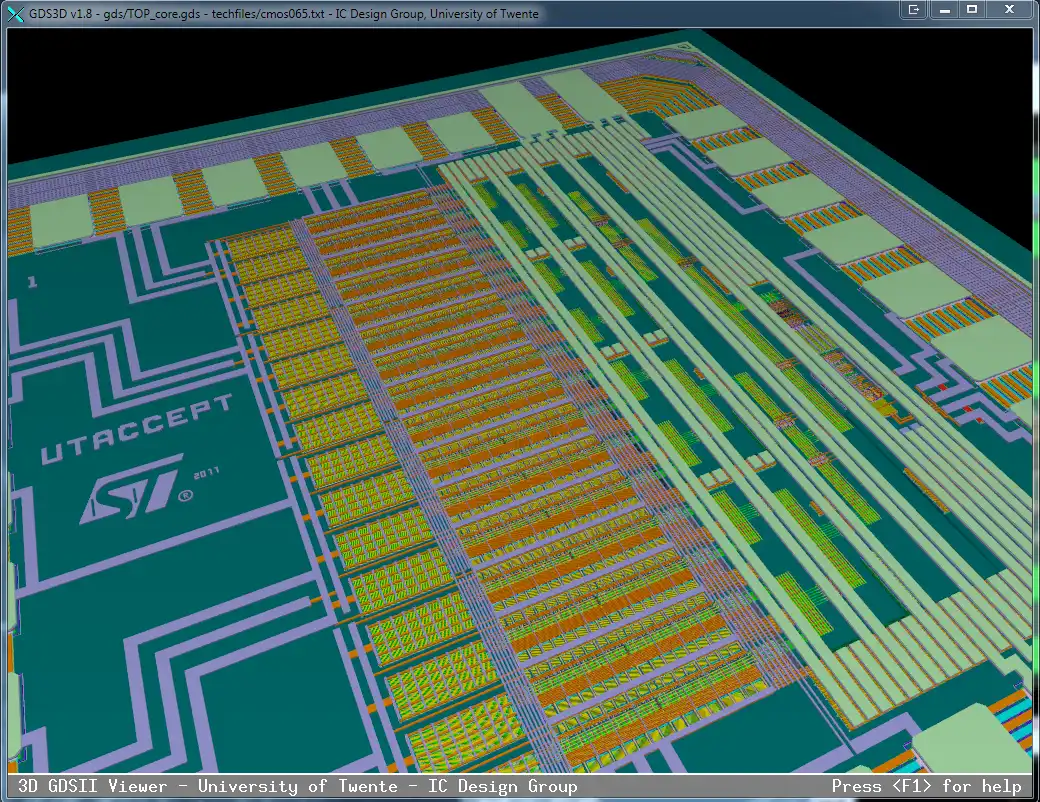Viewport: 1040px width, 802px height.
Task: Click the GDS3D app icon in title bar
Action: [14, 13]
